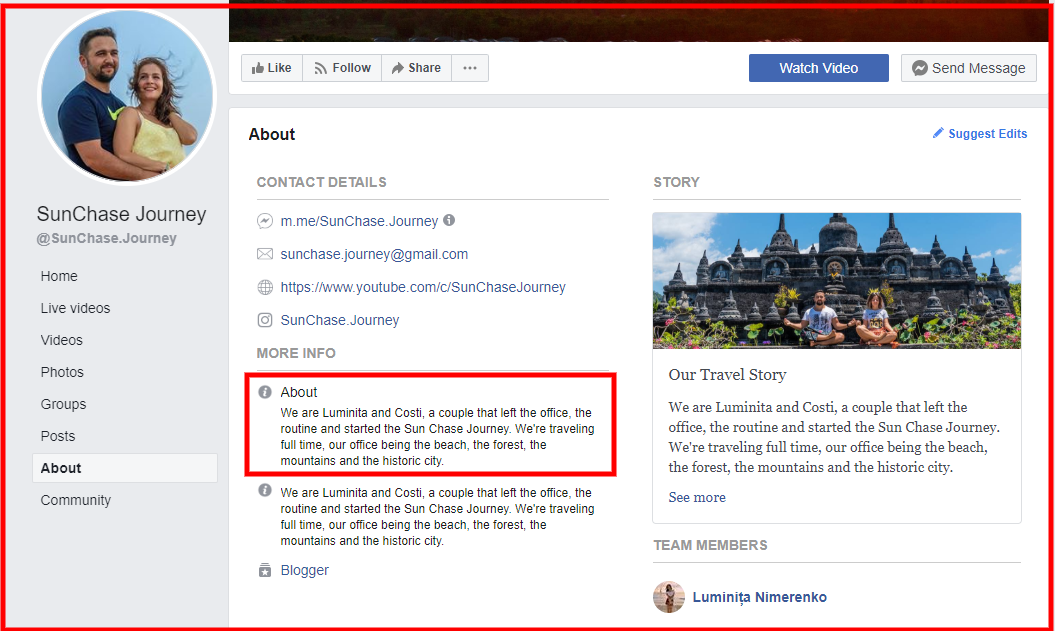Open Posts in the sidebar
1055x631 pixels.
58,436
